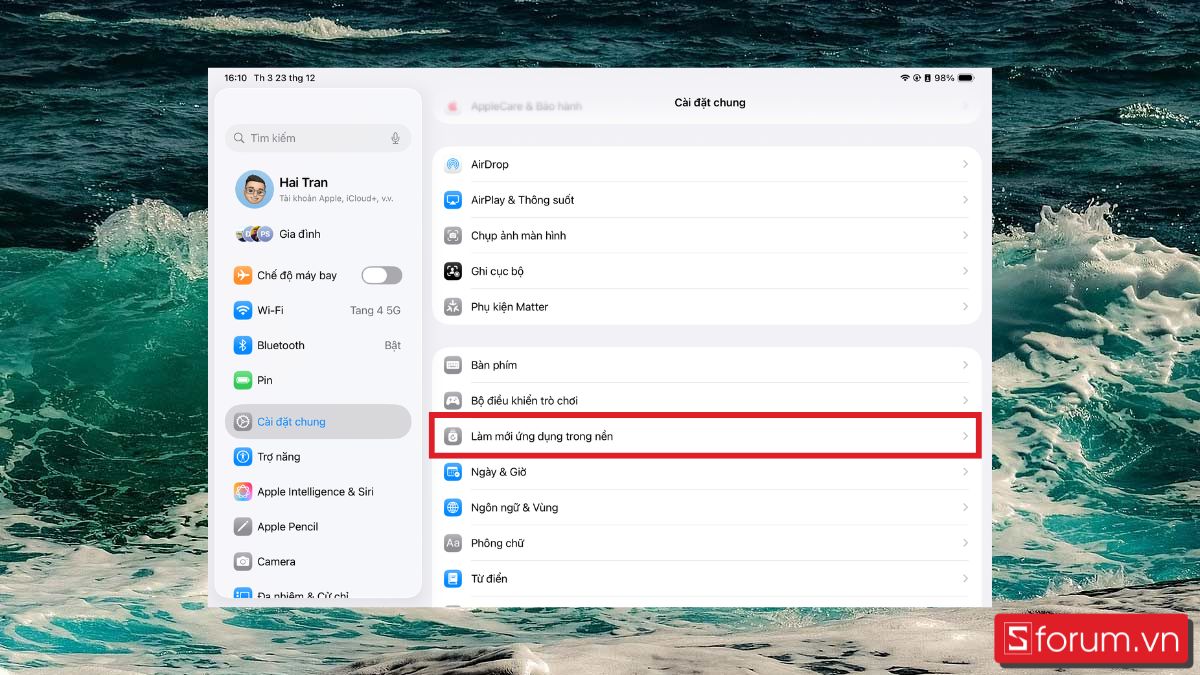Click the Ghi cục bộ icon
The width and height of the screenshot is (1200, 675).
pyautogui.click(x=453, y=271)
